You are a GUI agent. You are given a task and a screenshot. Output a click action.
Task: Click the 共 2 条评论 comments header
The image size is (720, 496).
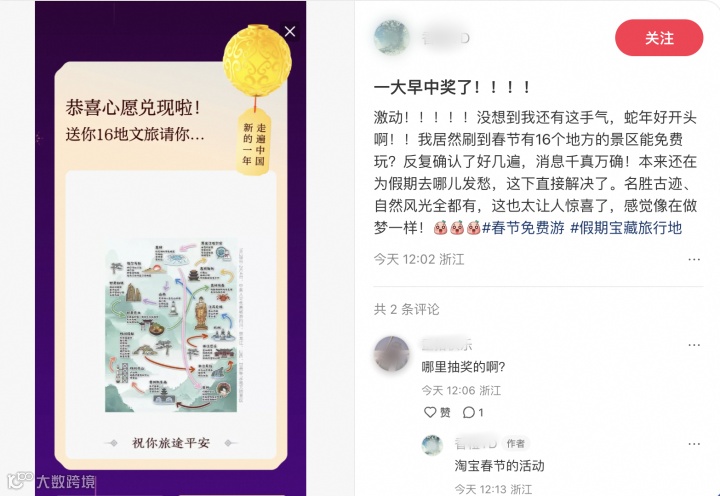406,309
